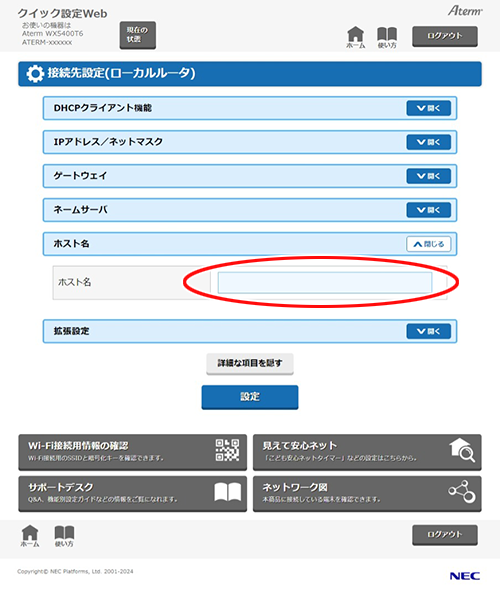
Task: Click the 詳細な項目を隠す button
Action: tap(250, 364)
